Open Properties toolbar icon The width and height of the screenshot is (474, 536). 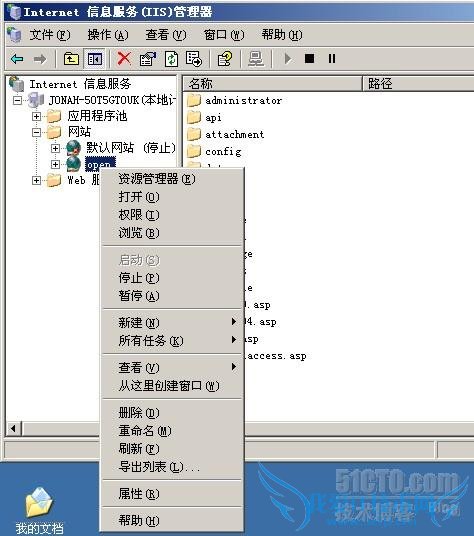tap(148, 59)
